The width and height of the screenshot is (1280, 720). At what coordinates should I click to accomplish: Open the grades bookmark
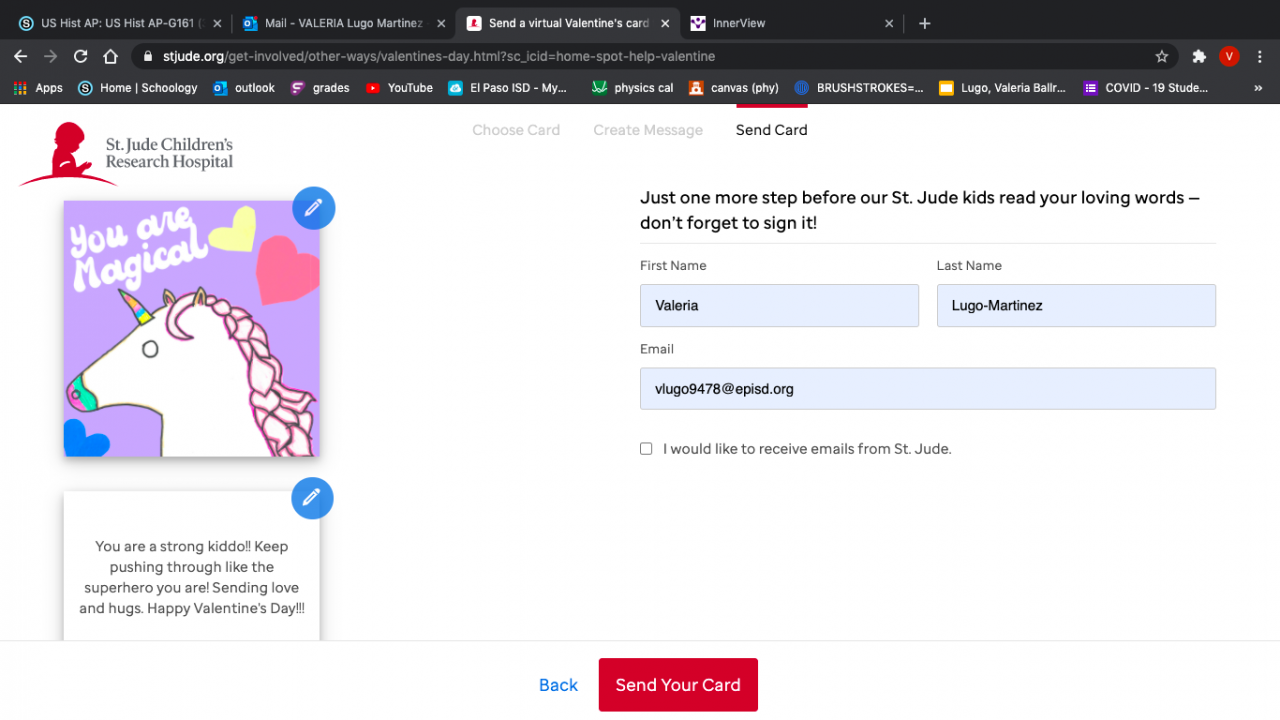(x=320, y=88)
